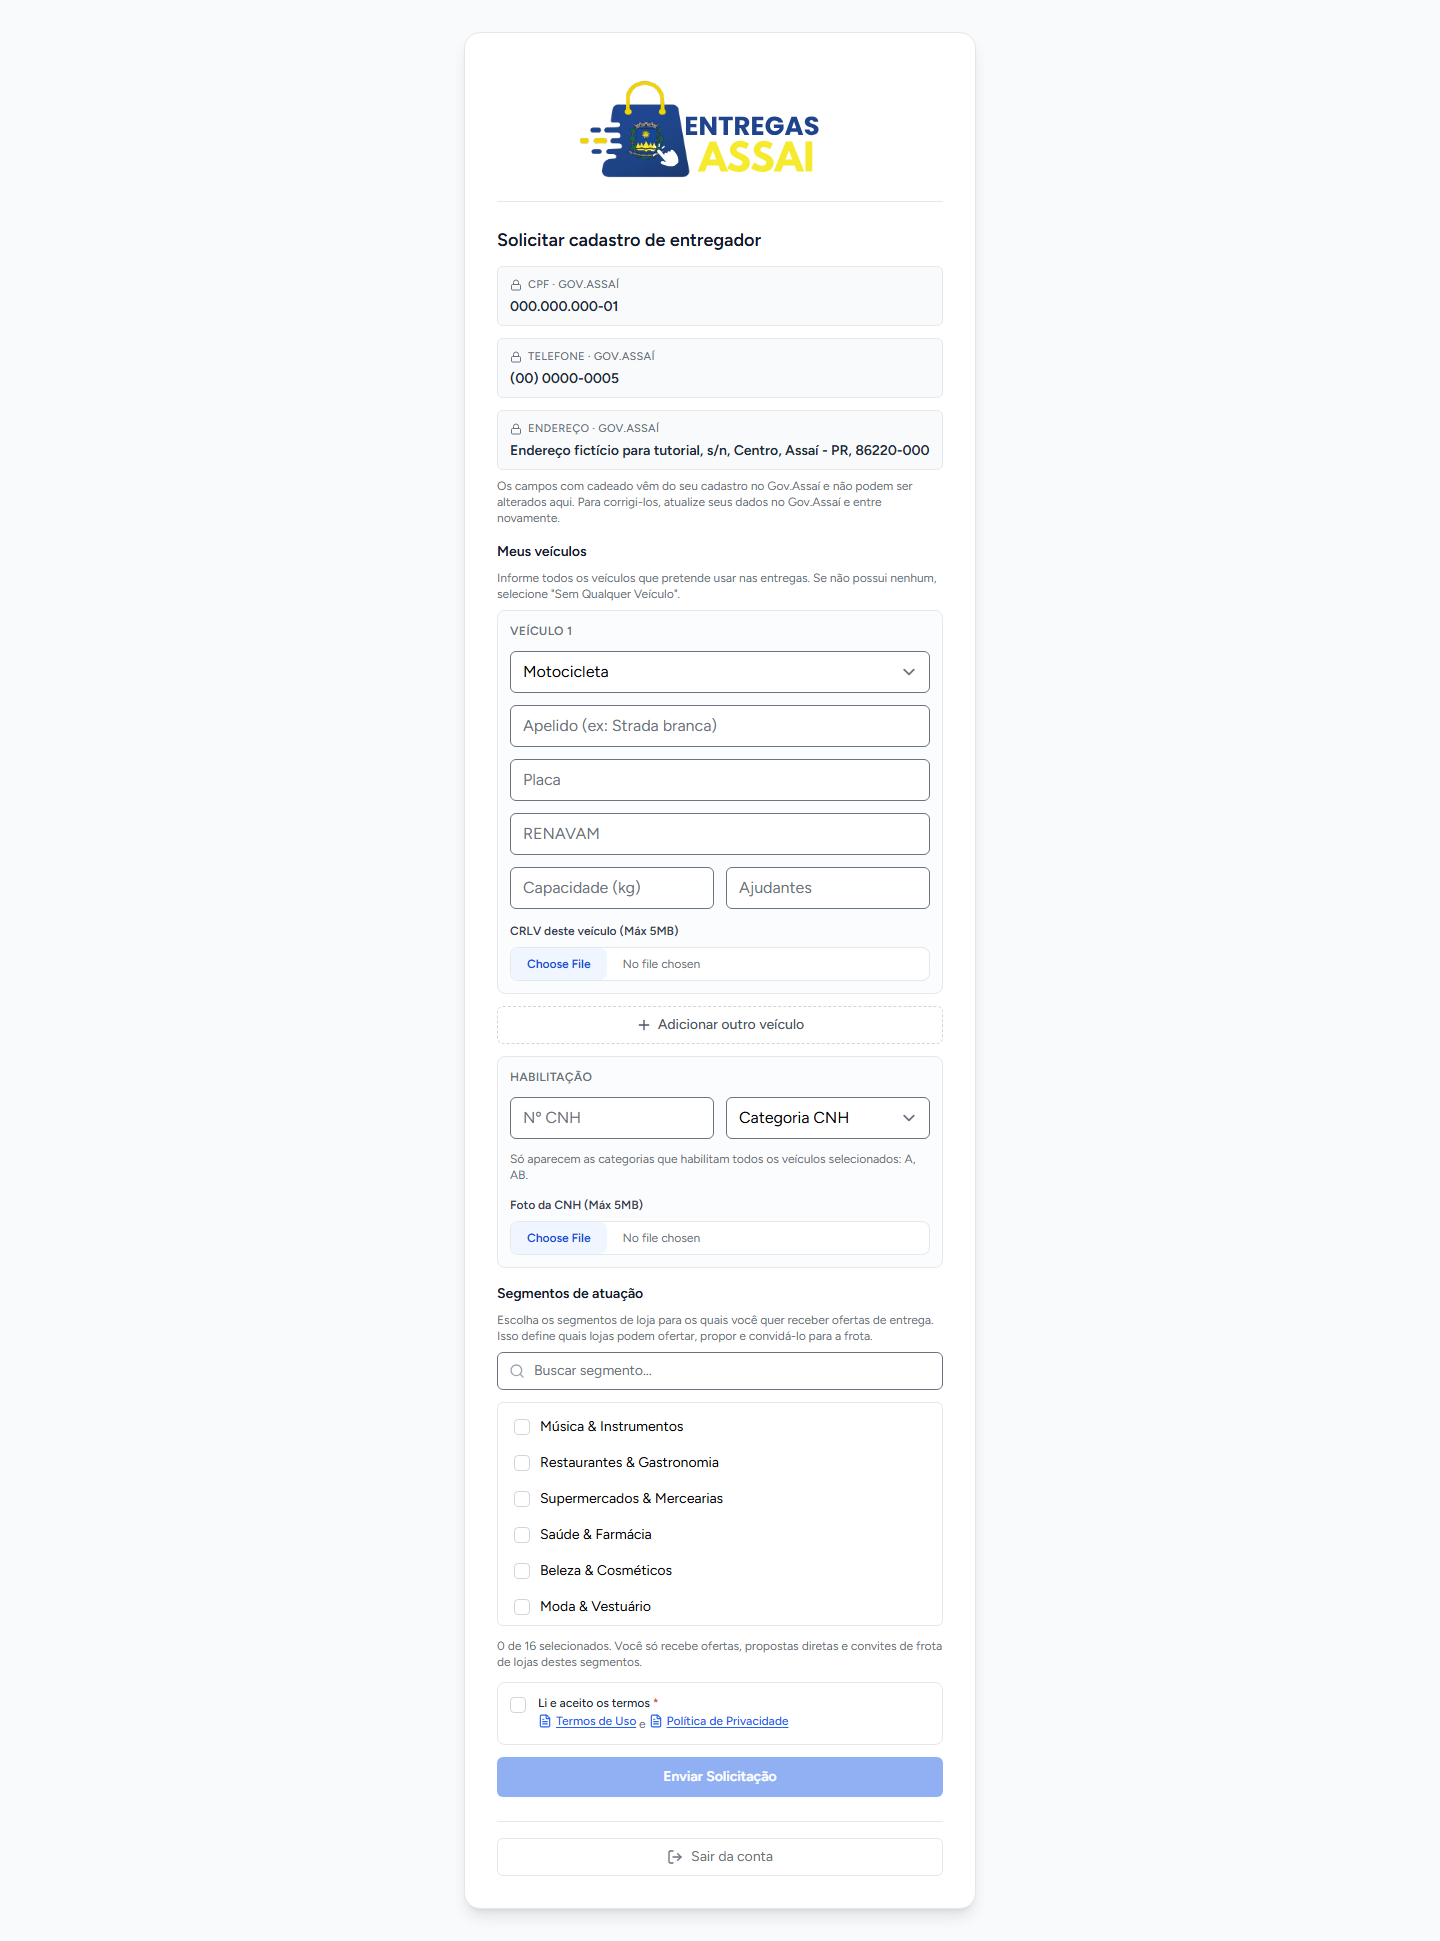Choose File for Foto da CNH
Screen dimensions: 1440x1941
click(559, 1238)
